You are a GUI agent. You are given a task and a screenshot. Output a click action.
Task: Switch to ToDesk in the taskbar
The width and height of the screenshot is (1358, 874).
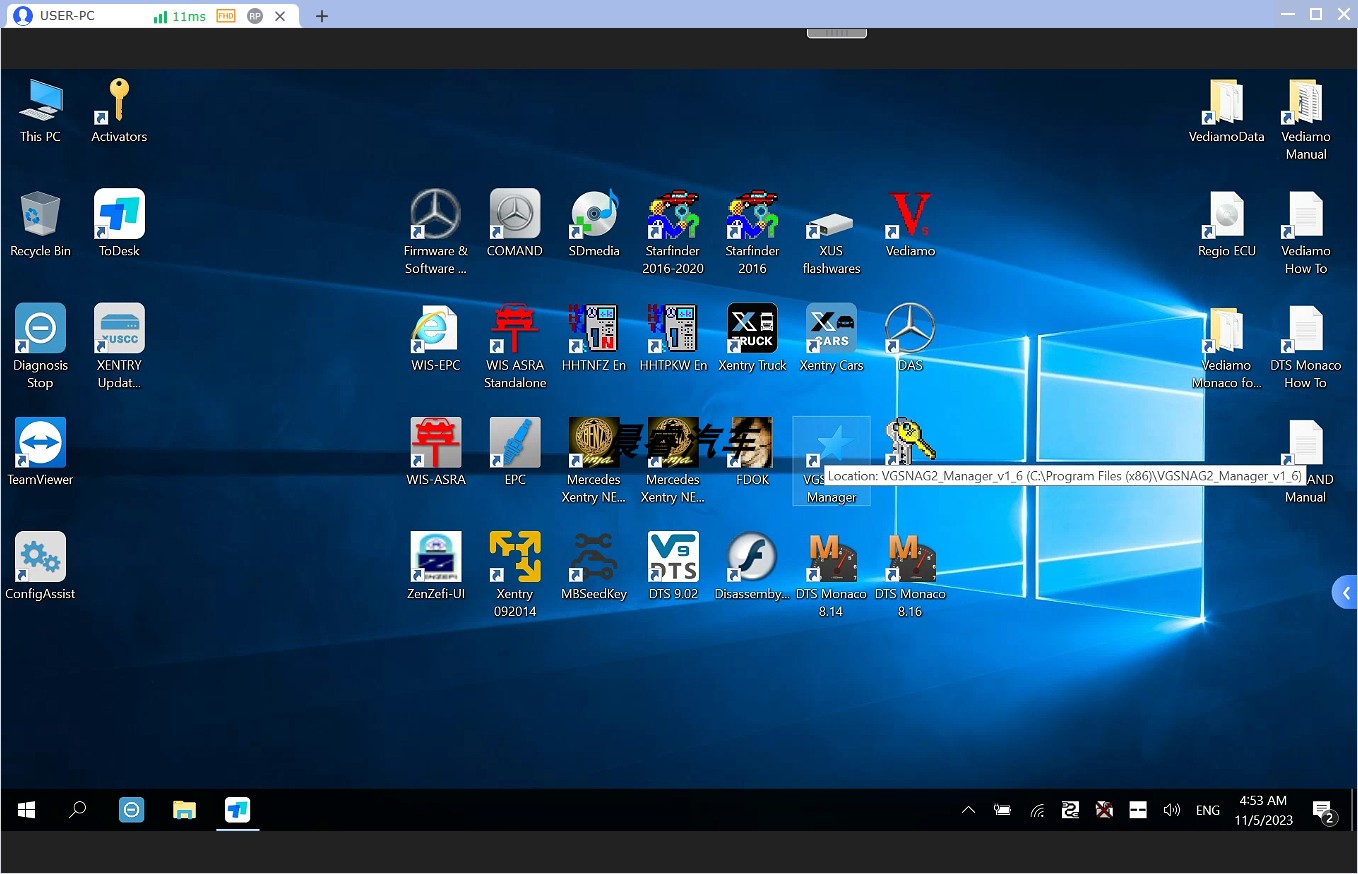click(237, 810)
